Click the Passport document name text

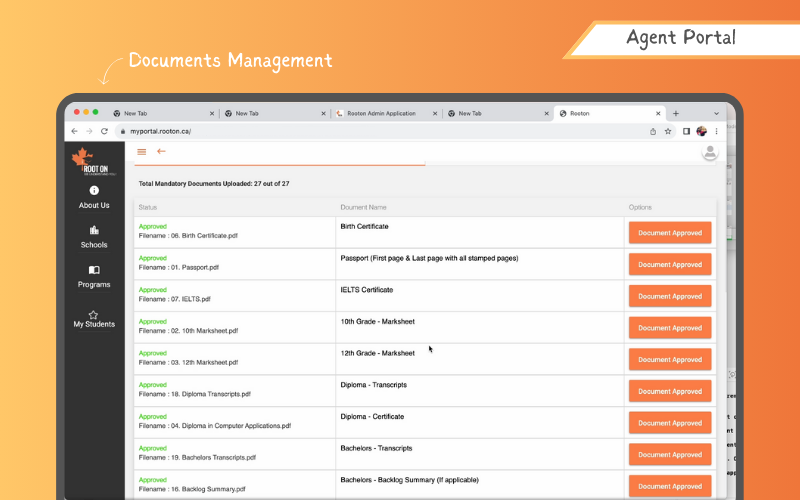point(429,258)
